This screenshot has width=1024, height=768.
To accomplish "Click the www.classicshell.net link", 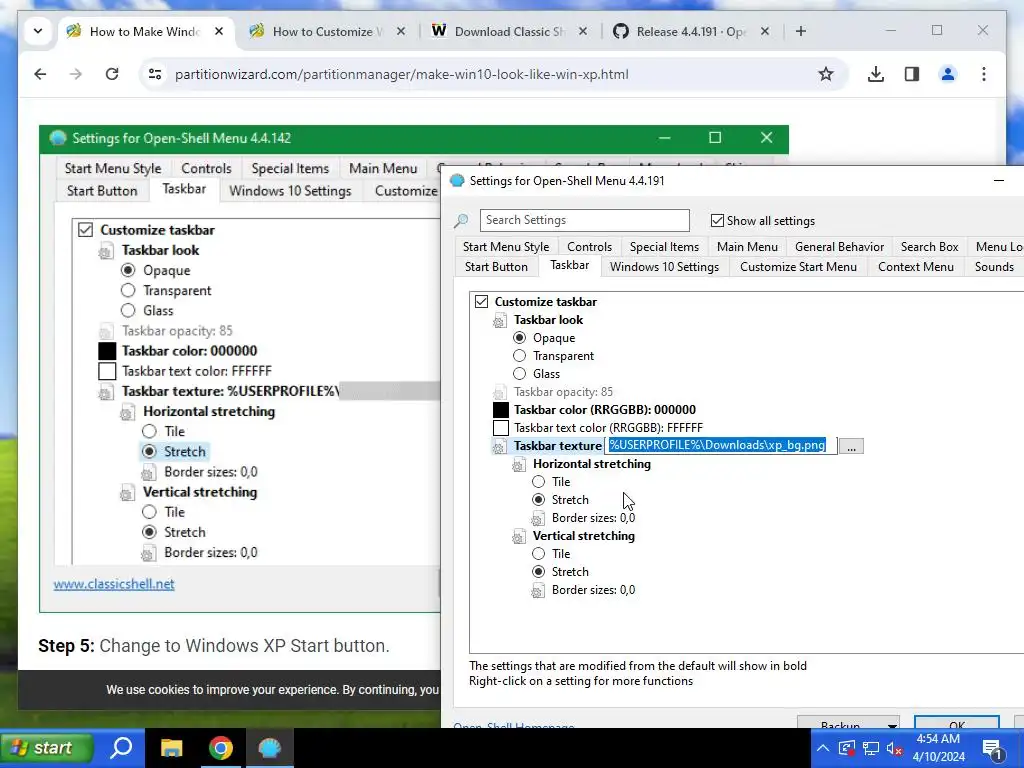I will point(114,584).
